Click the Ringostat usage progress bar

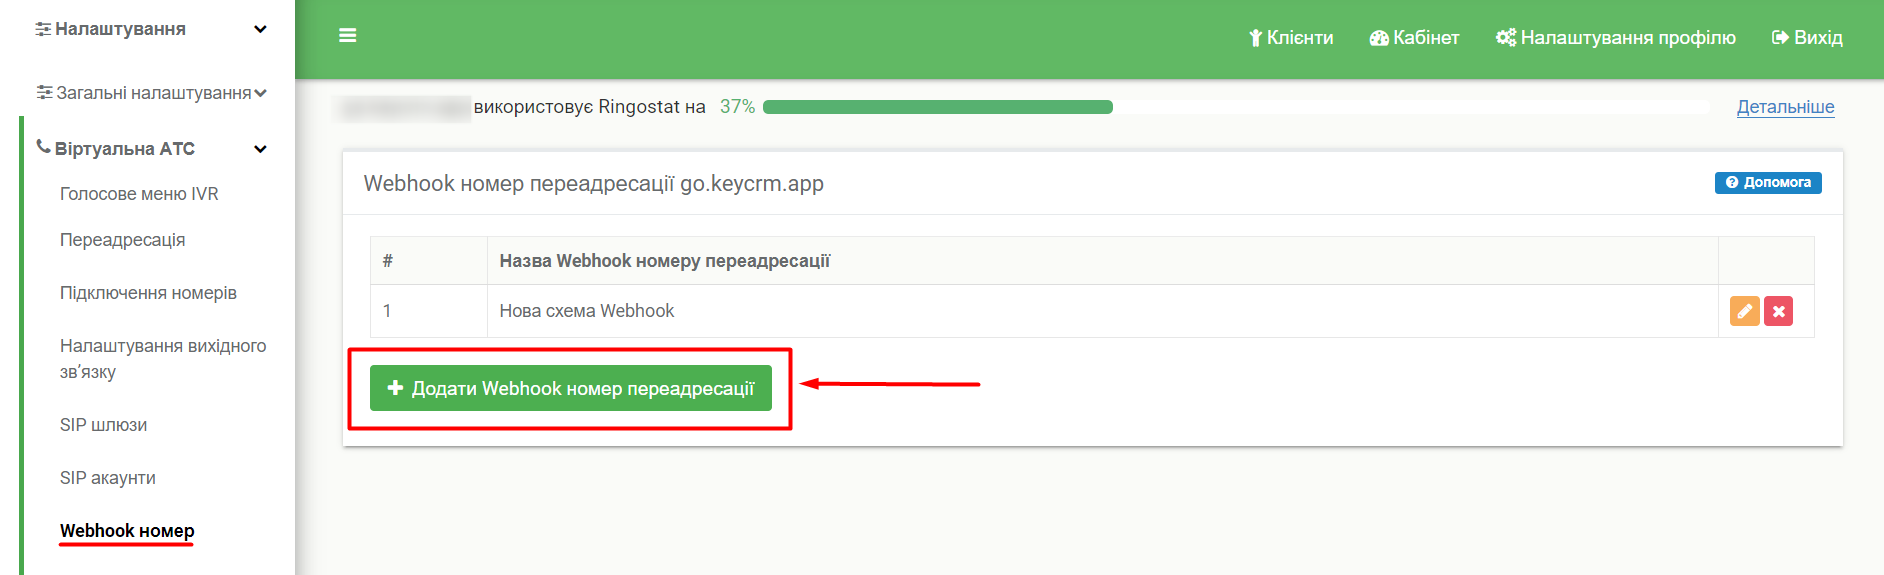(1236, 107)
